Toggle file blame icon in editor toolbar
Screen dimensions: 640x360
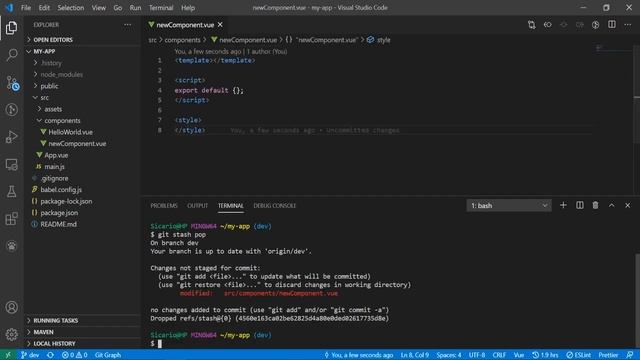596,25
